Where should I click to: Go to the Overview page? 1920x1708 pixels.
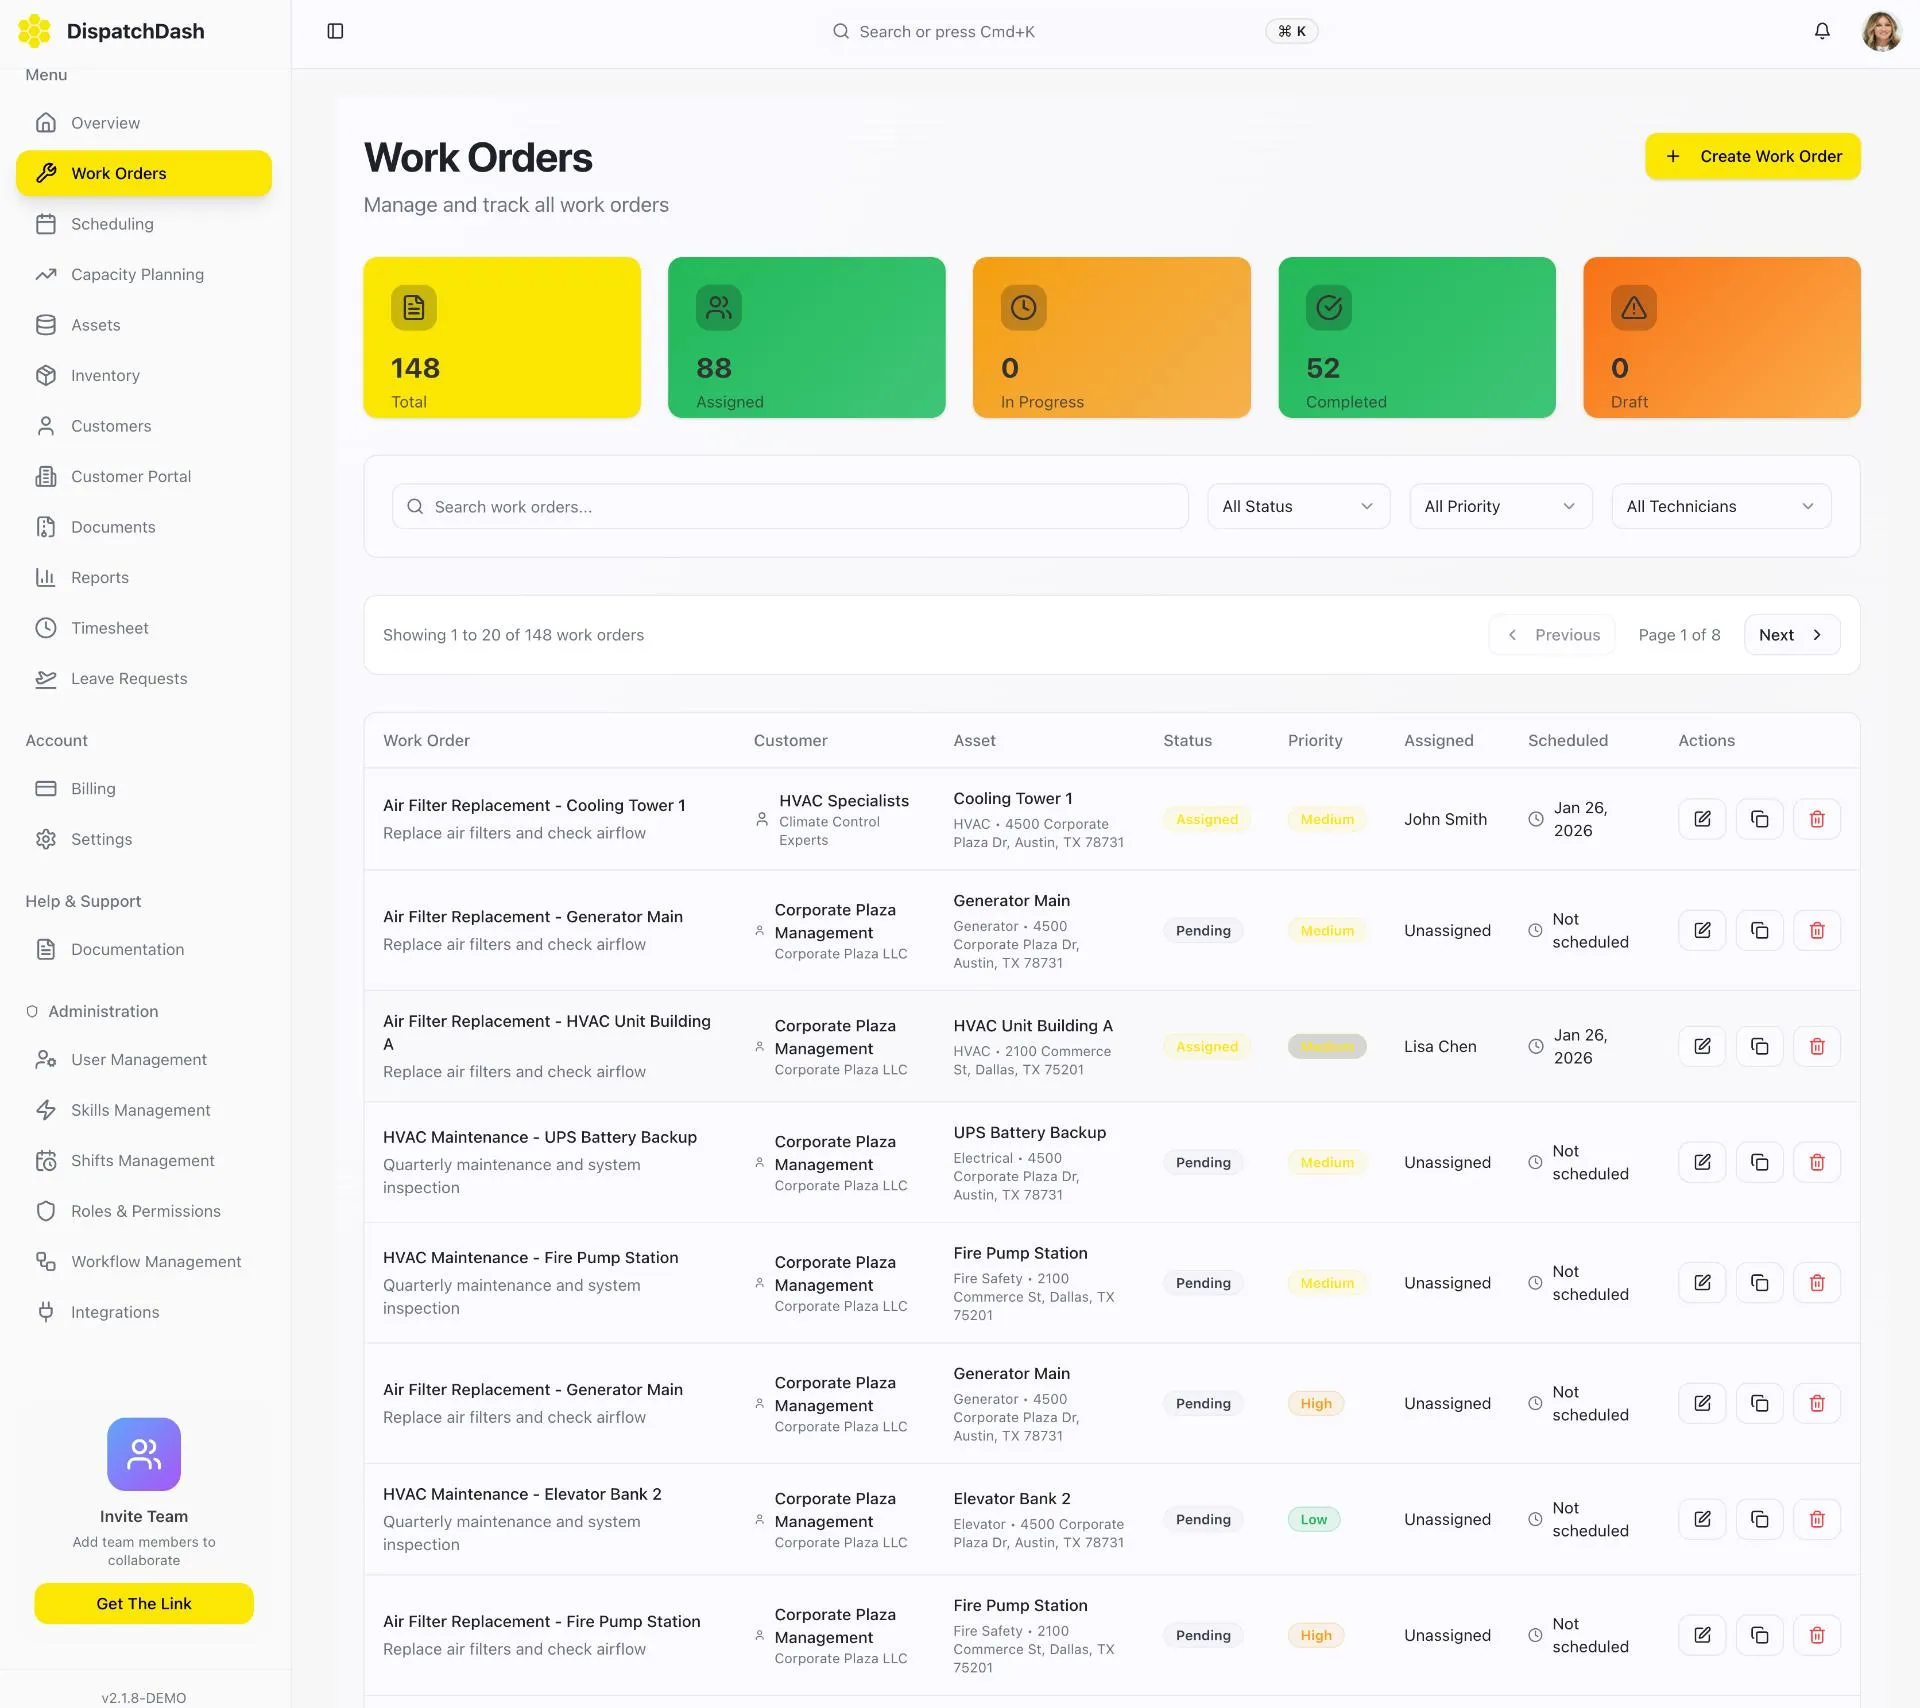point(144,123)
